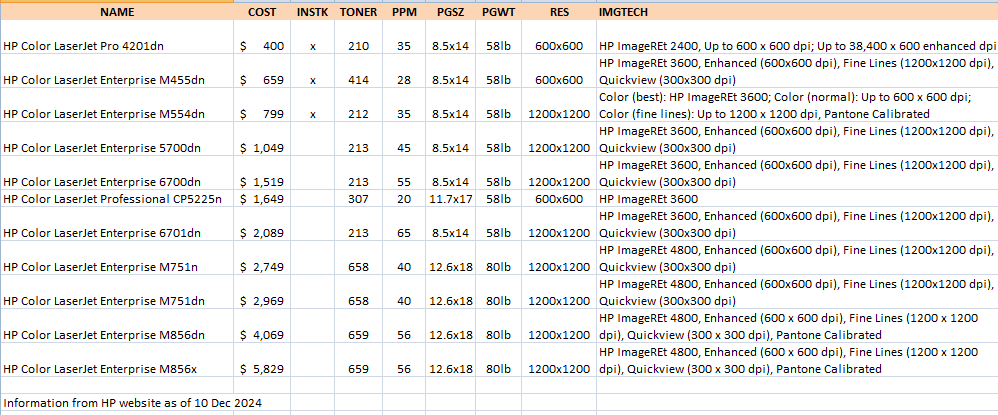Click the HP Color LaserJet Pro 4201dn cell
The width and height of the screenshot is (998, 415).
117,37
